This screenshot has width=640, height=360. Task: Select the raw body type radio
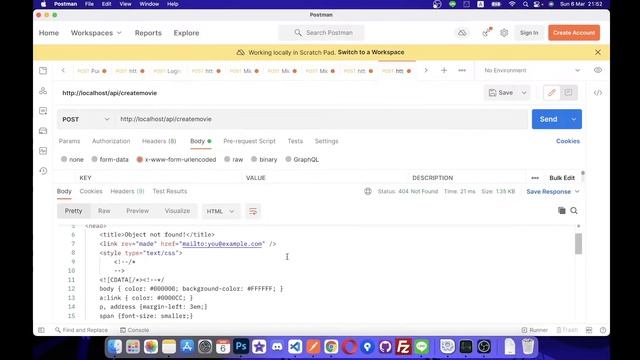coord(227,159)
